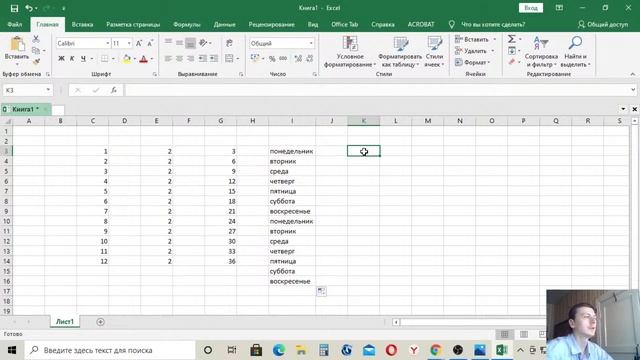Click the insert function fx icon

coord(114,90)
